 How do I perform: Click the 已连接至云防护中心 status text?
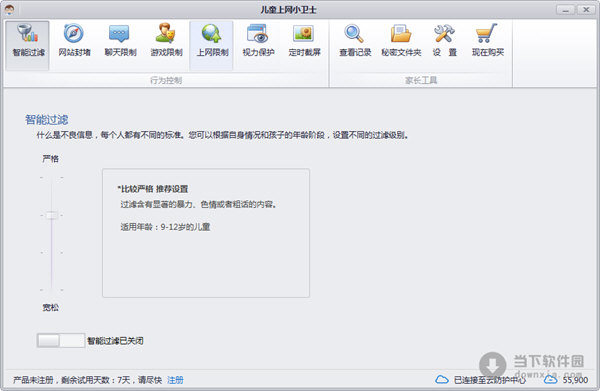(490, 380)
